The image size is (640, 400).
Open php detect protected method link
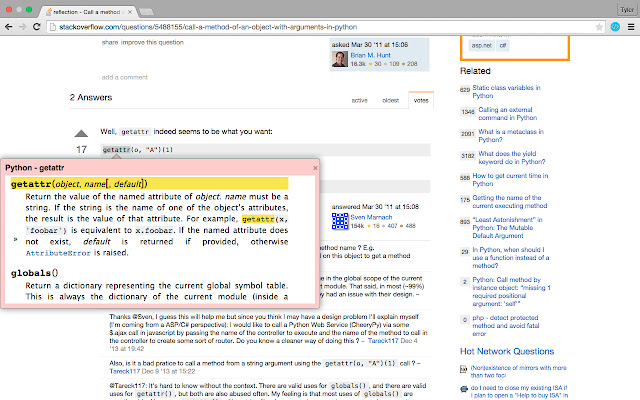506,325
